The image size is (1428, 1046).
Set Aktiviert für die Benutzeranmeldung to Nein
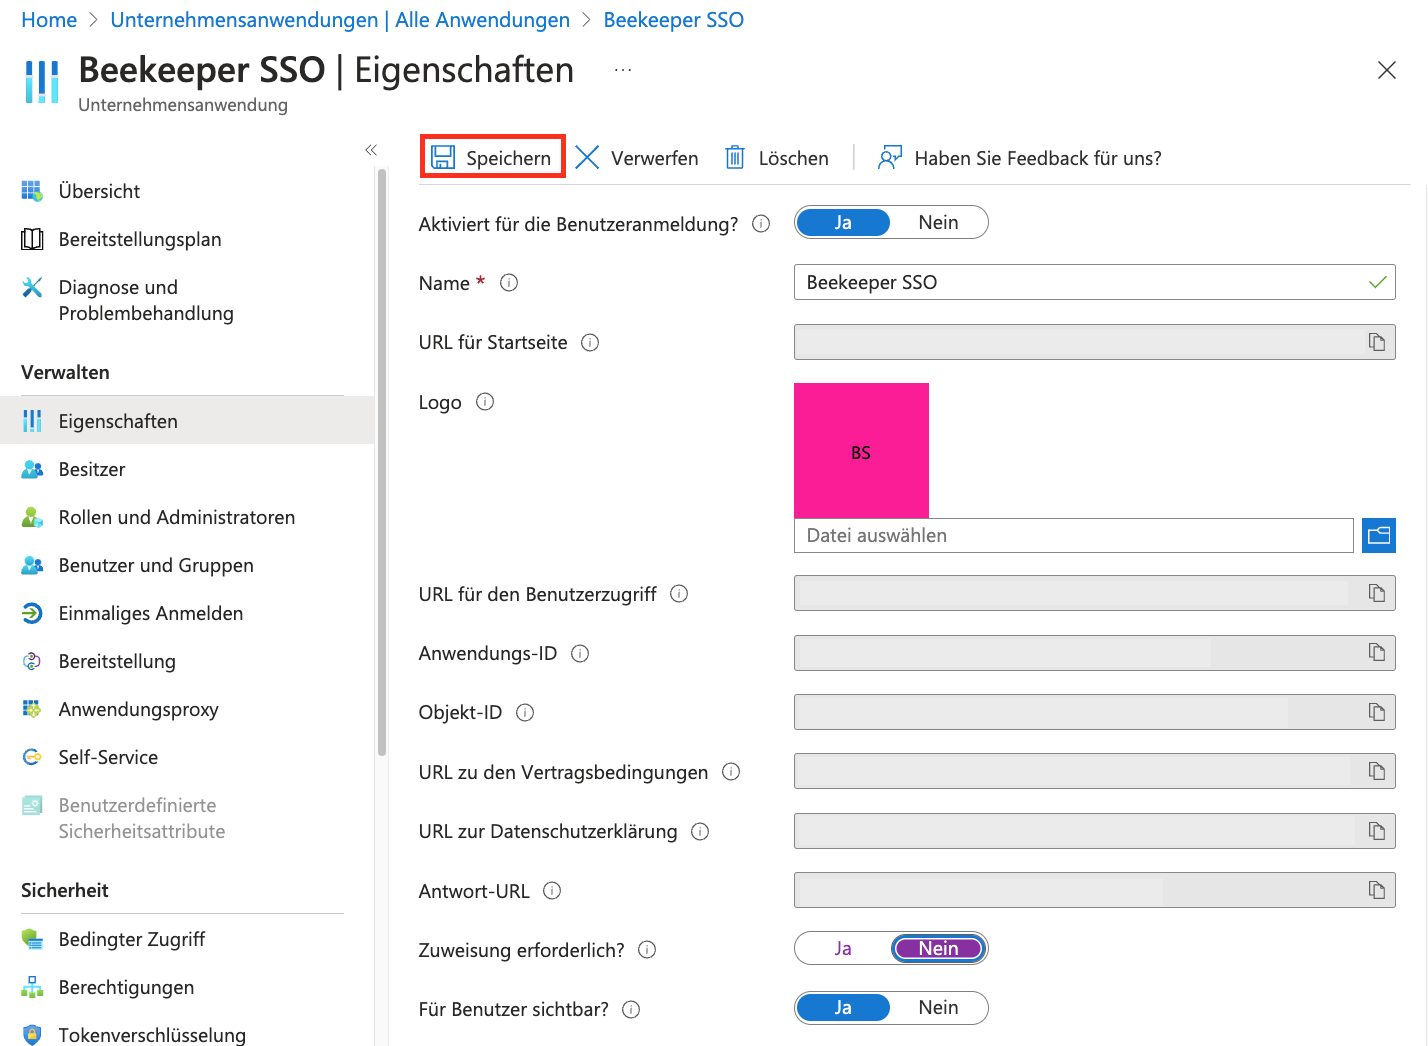point(938,222)
